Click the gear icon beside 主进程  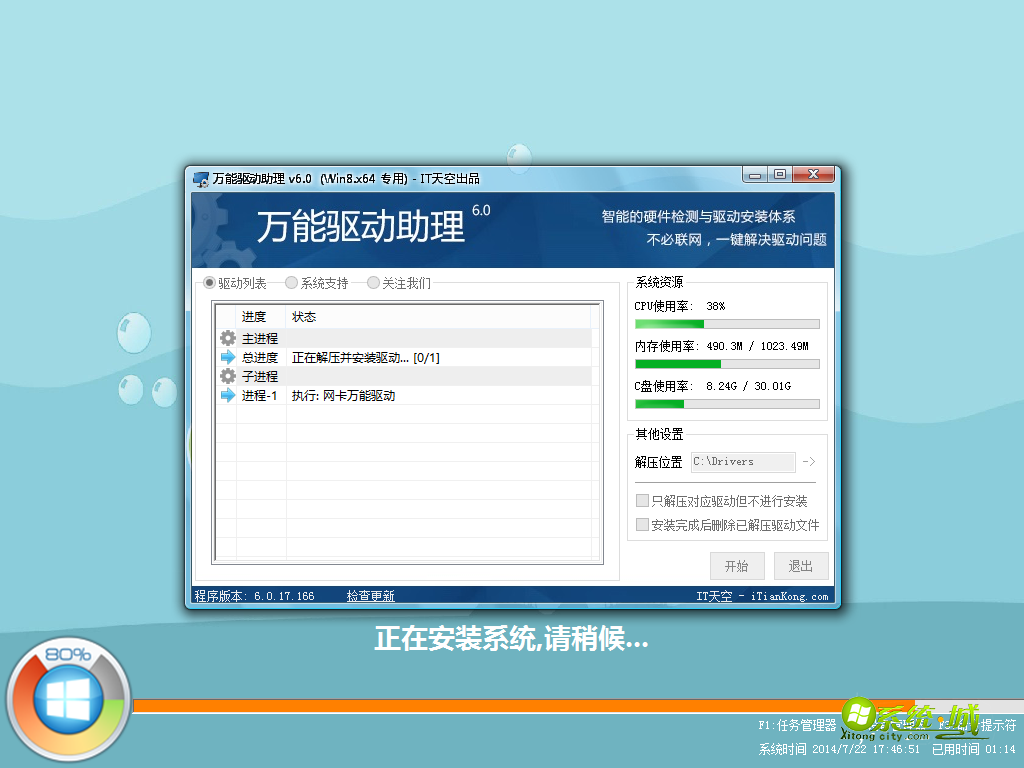click(228, 338)
